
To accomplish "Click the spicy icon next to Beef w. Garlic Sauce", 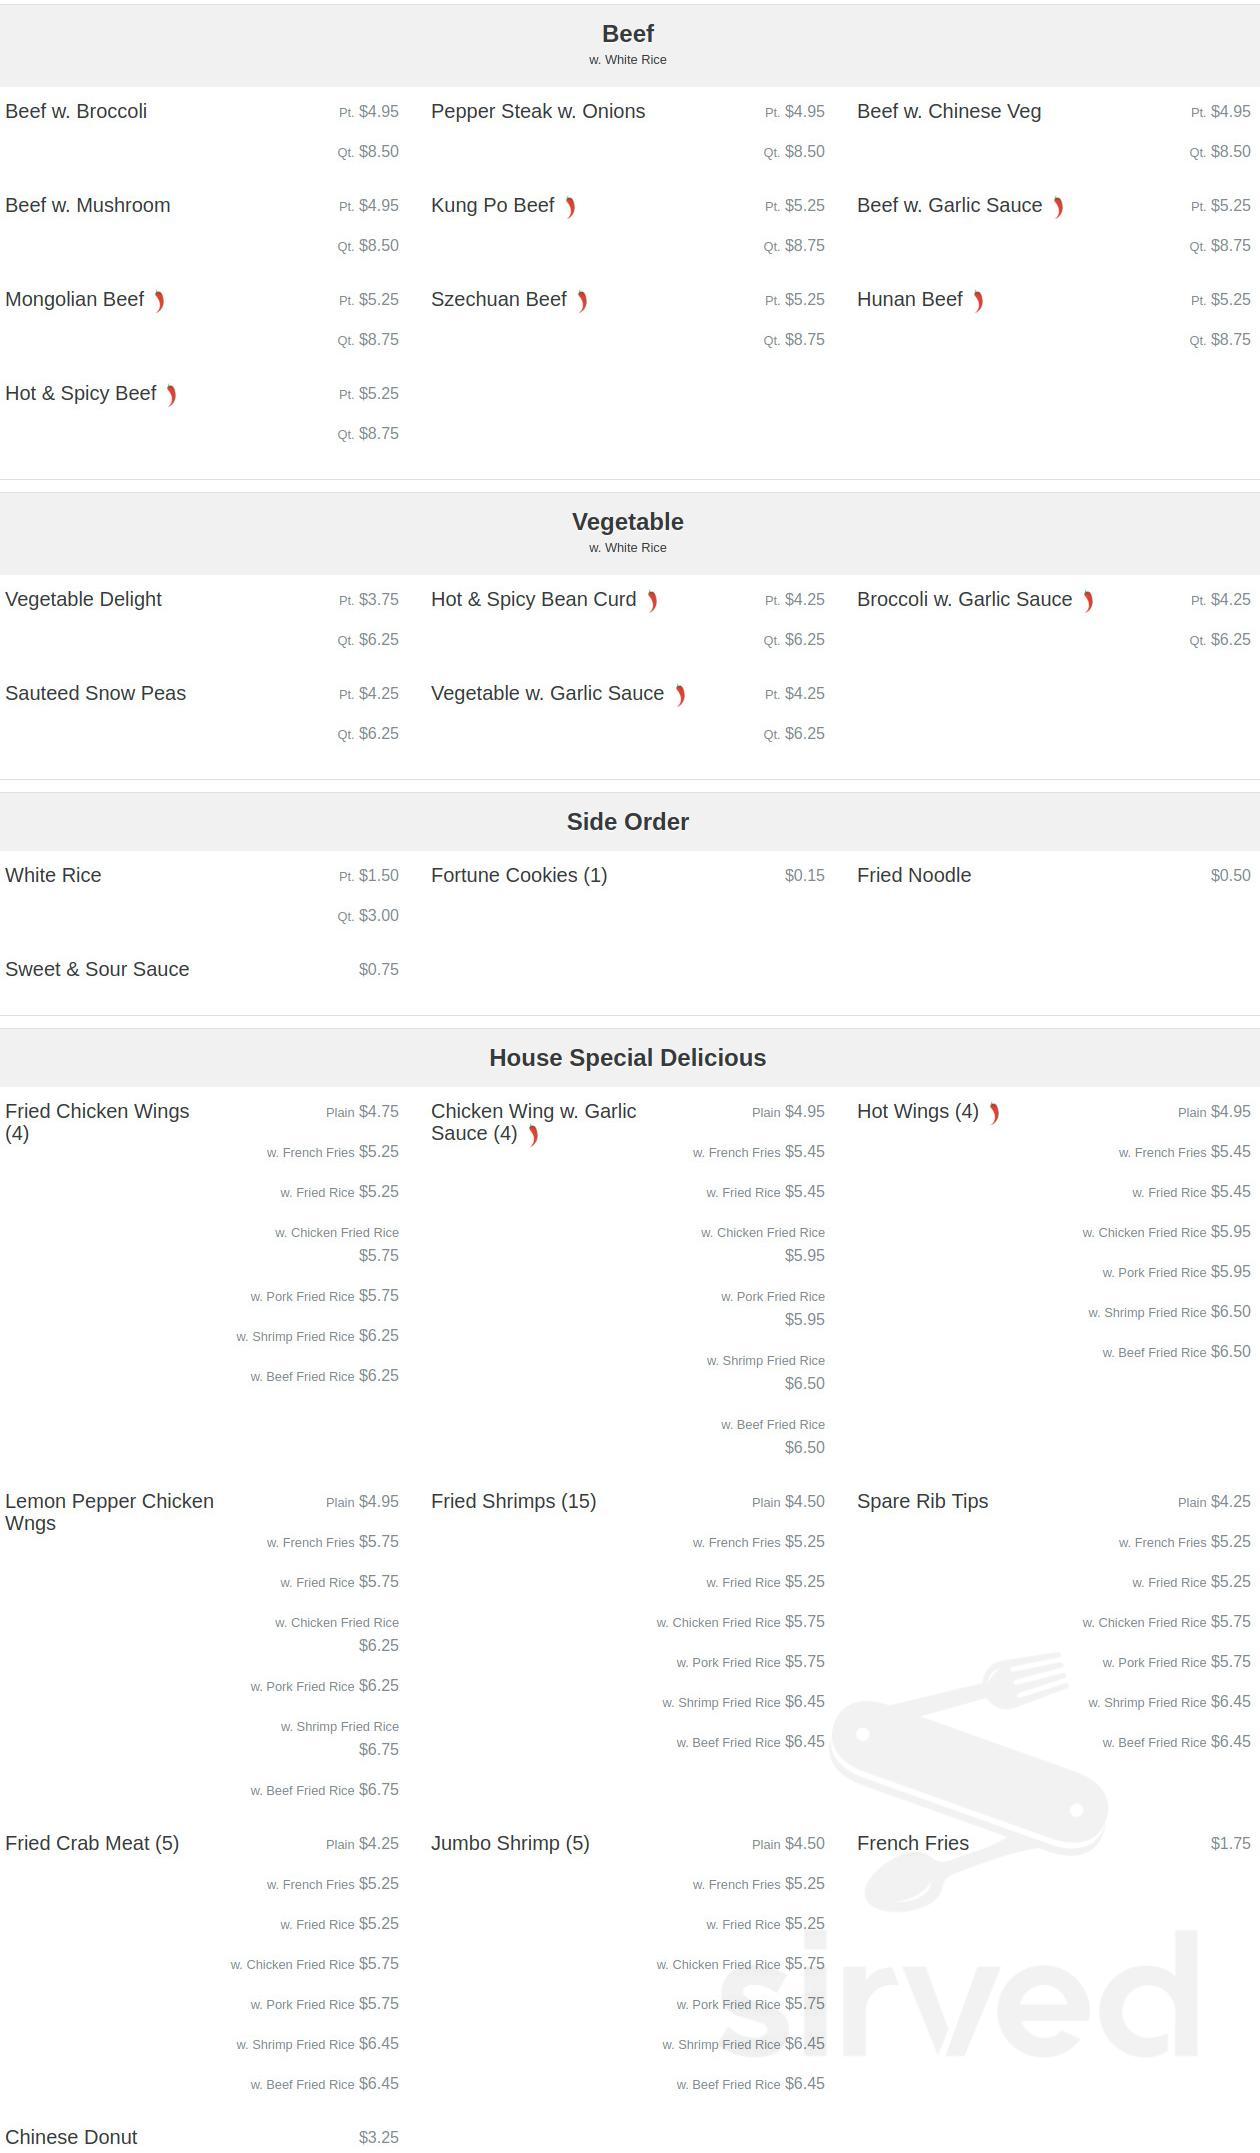I will tap(1058, 207).
